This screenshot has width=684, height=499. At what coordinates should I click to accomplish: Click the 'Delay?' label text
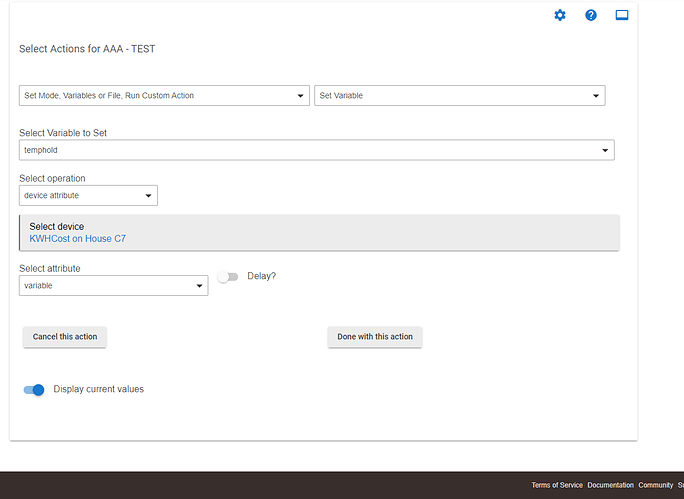point(262,276)
